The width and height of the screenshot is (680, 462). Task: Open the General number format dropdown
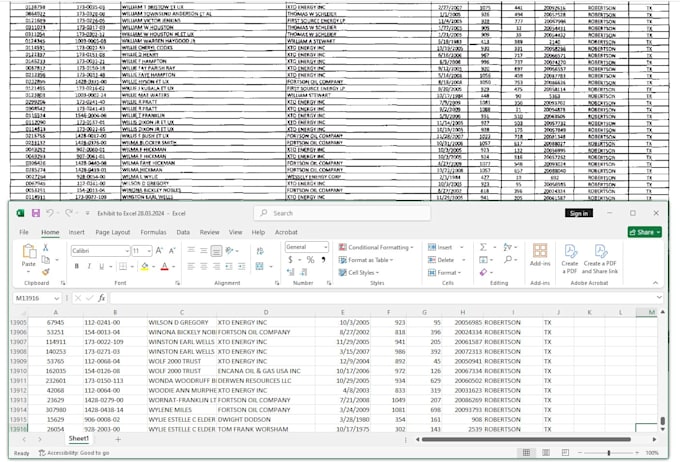point(325,247)
